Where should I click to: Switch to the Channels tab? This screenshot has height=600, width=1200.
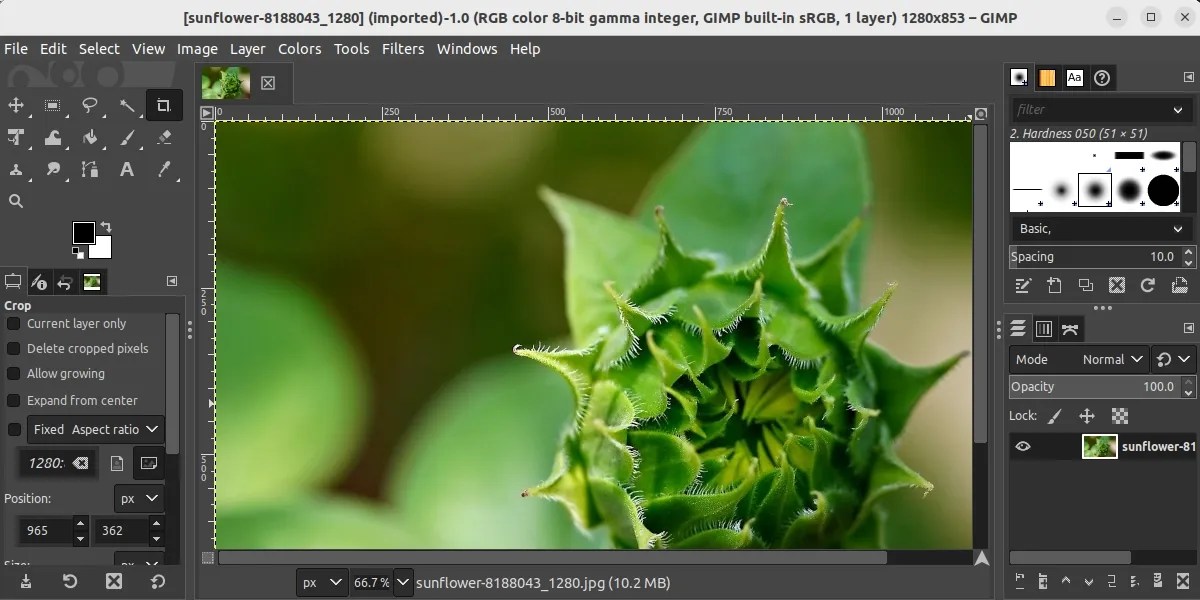[x=1044, y=328]
